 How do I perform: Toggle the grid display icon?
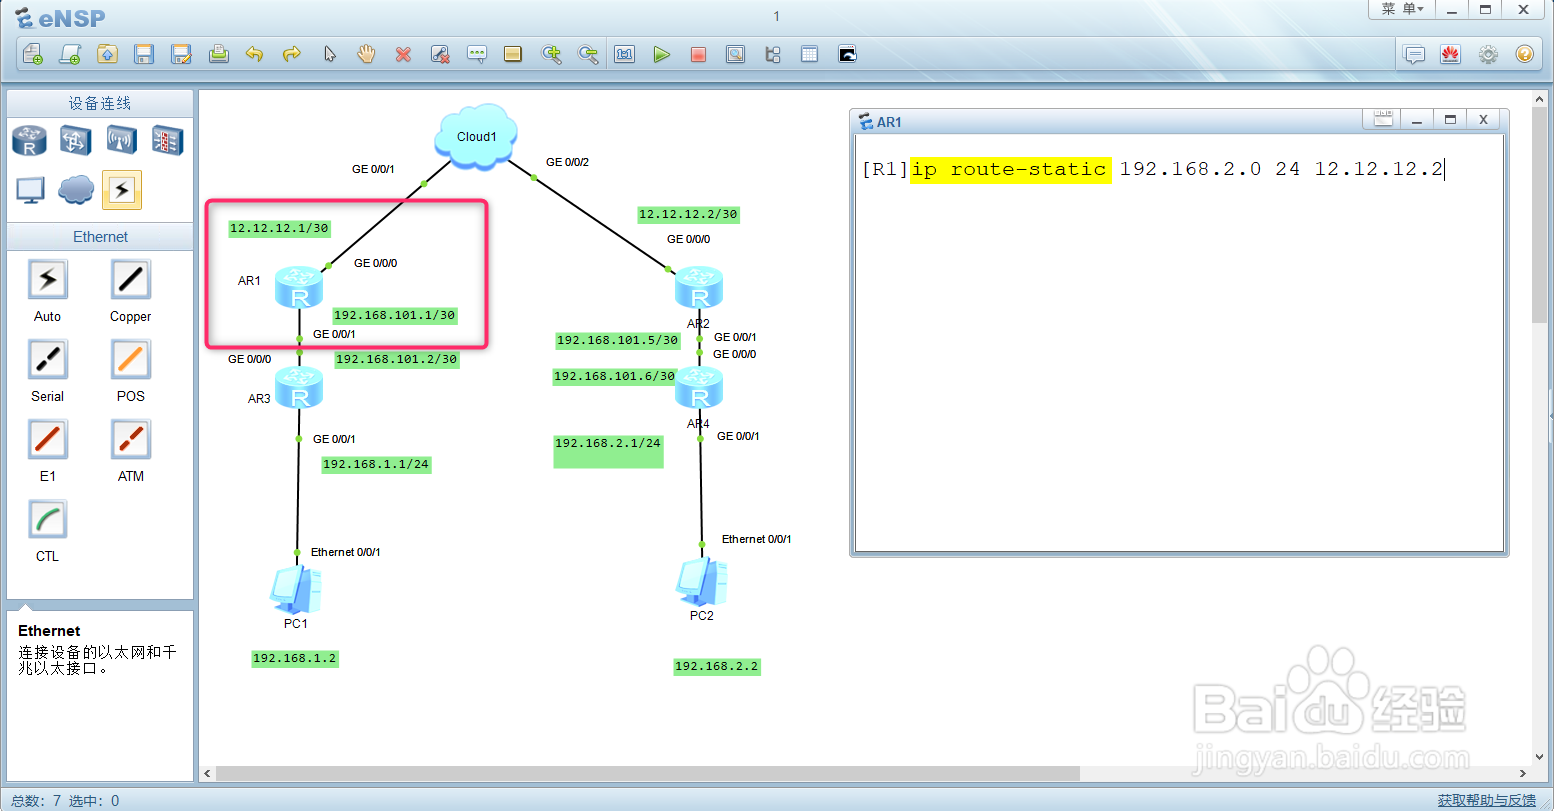[809, 54]
